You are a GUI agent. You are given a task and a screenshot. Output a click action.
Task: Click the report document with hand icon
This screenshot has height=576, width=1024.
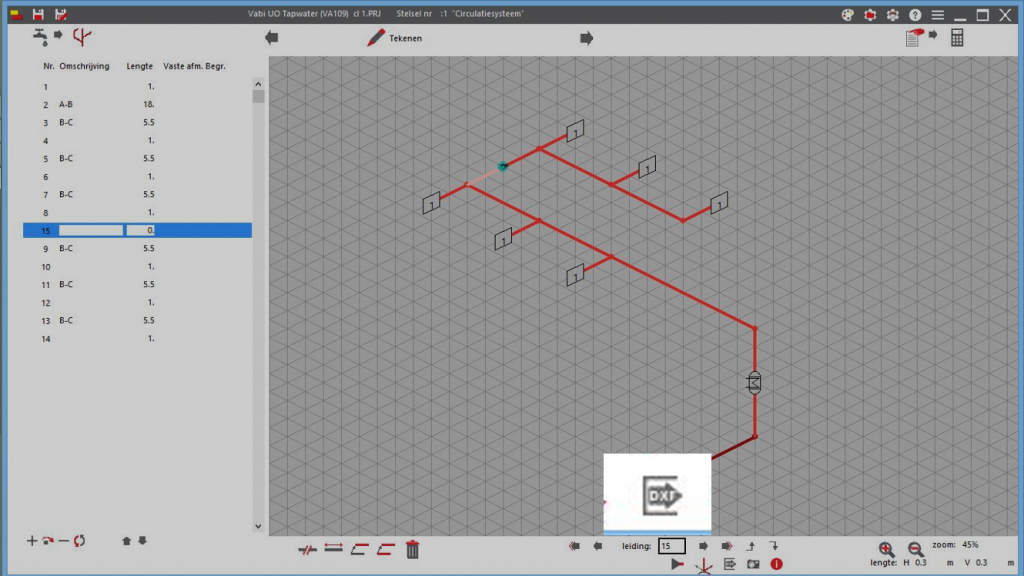click(915, 38)
